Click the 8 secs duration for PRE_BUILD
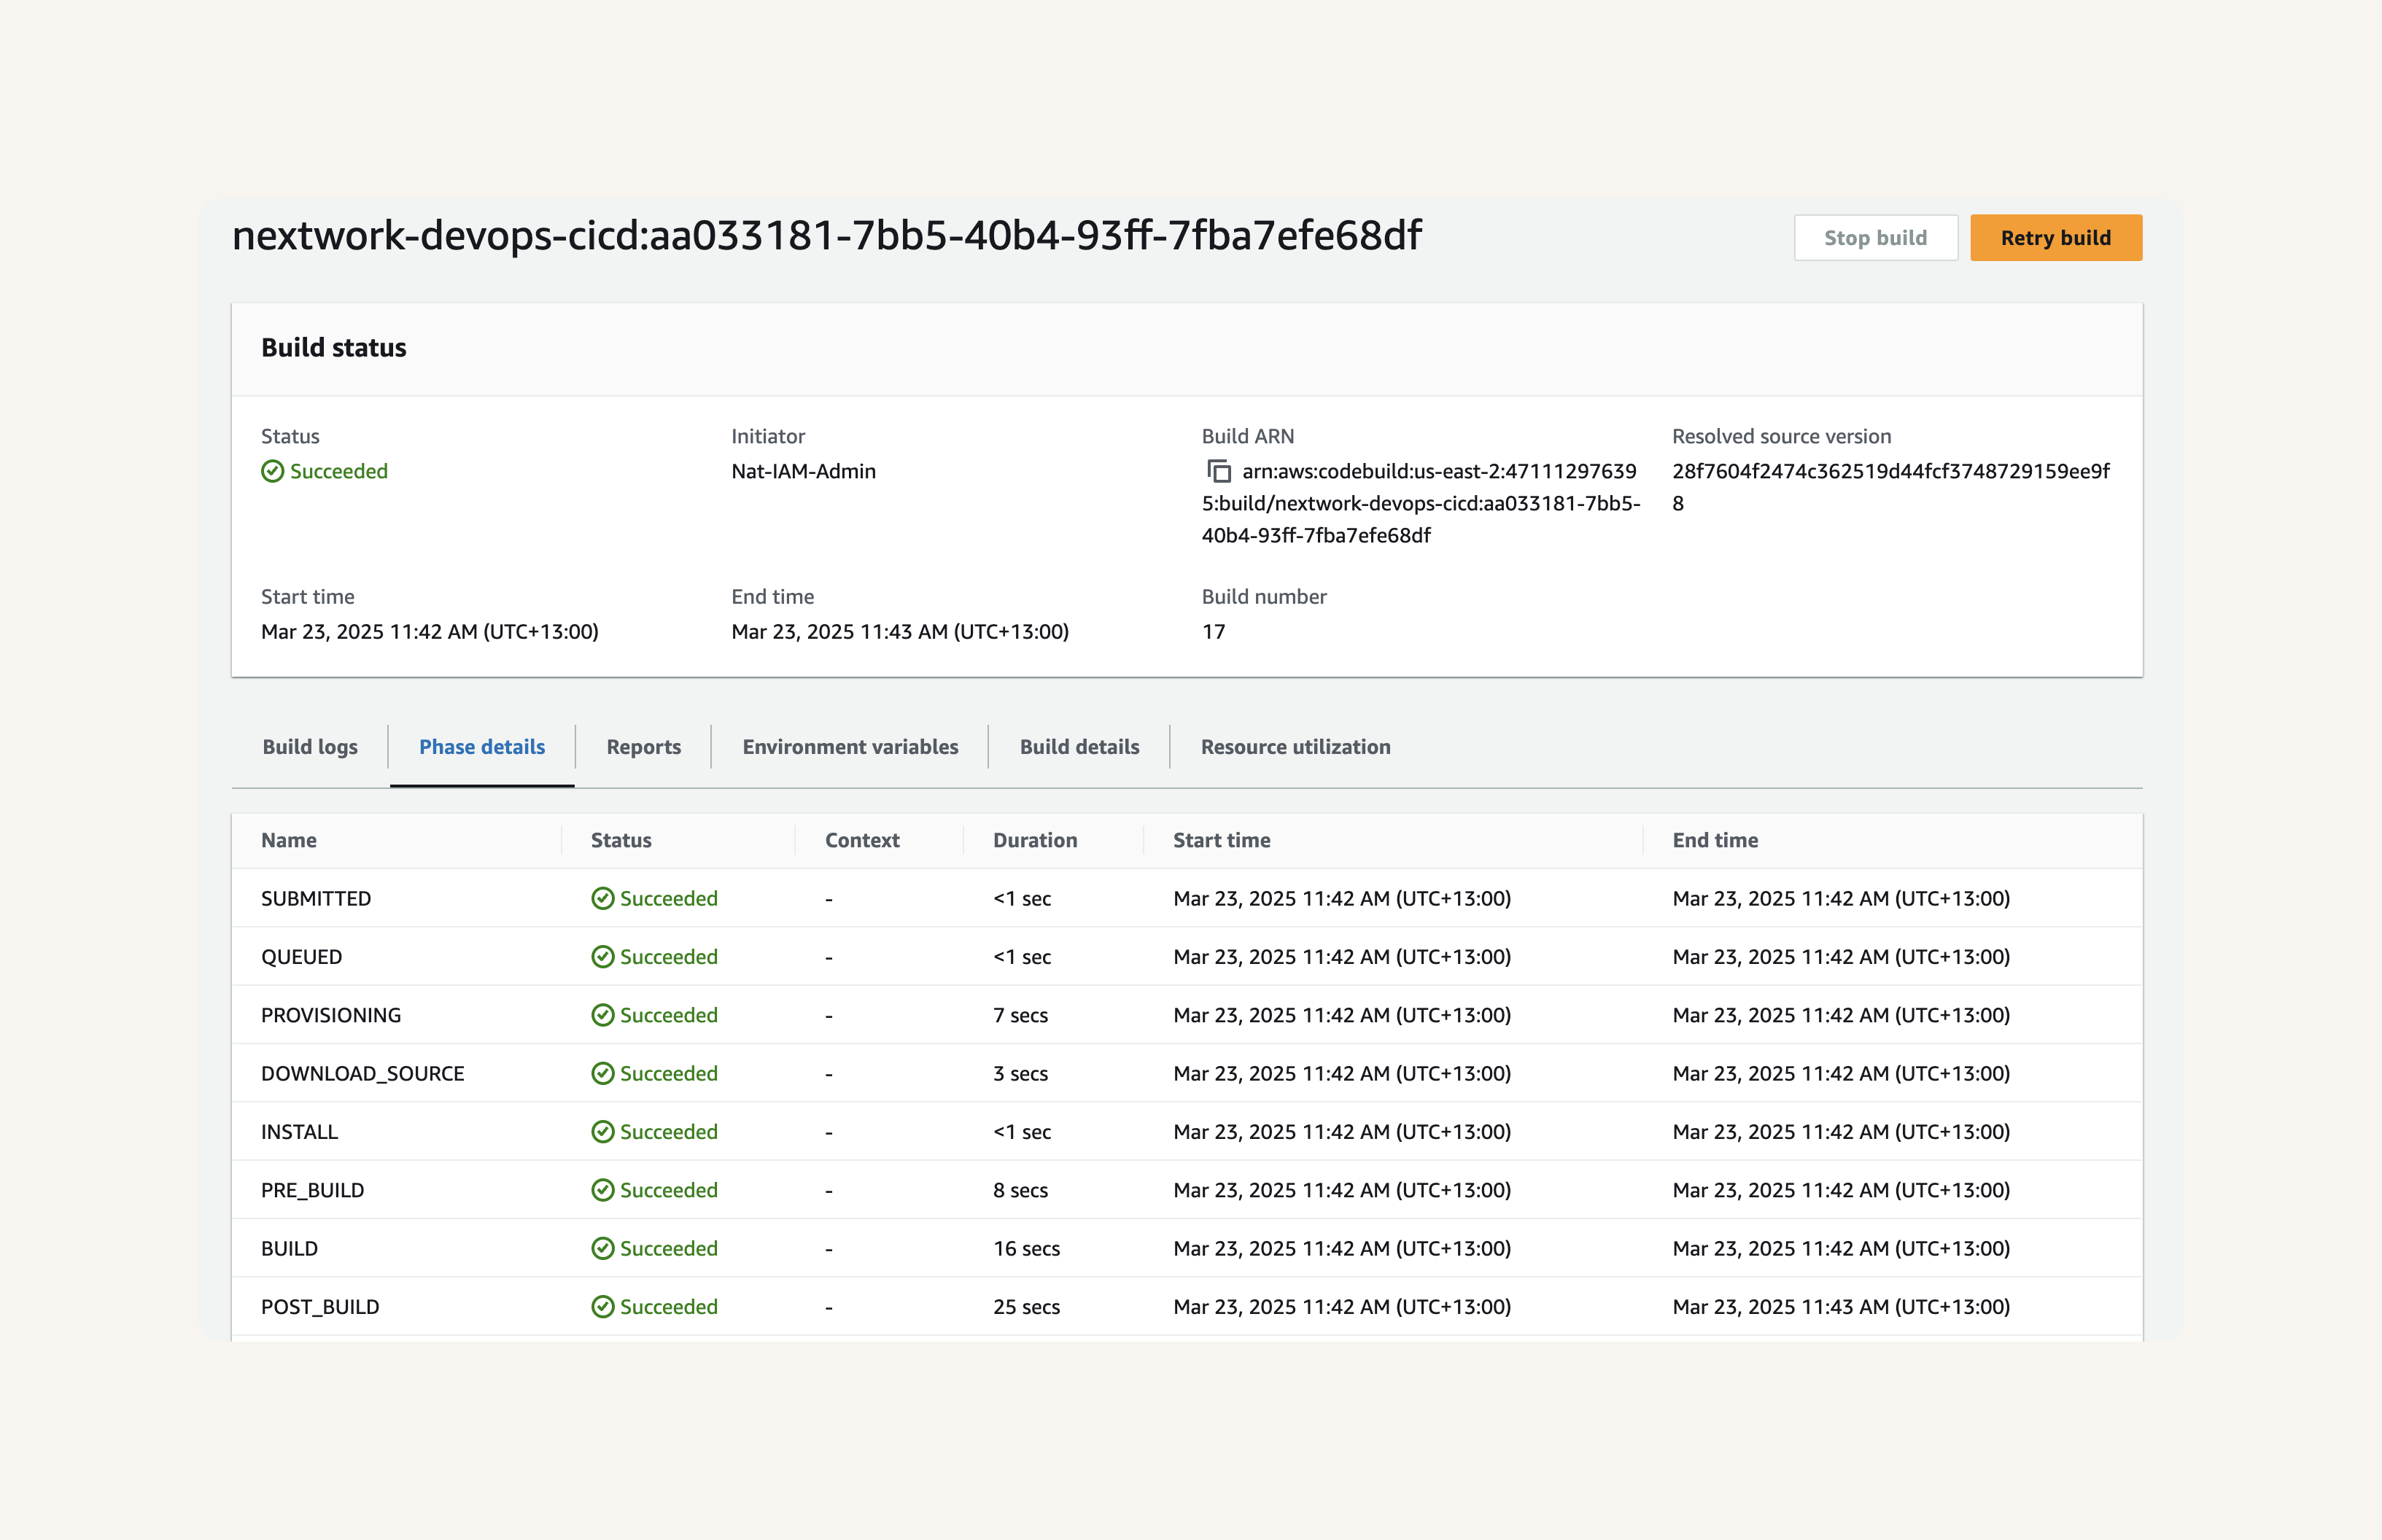The image size is (2382, 1540). coord(1020,1190)
